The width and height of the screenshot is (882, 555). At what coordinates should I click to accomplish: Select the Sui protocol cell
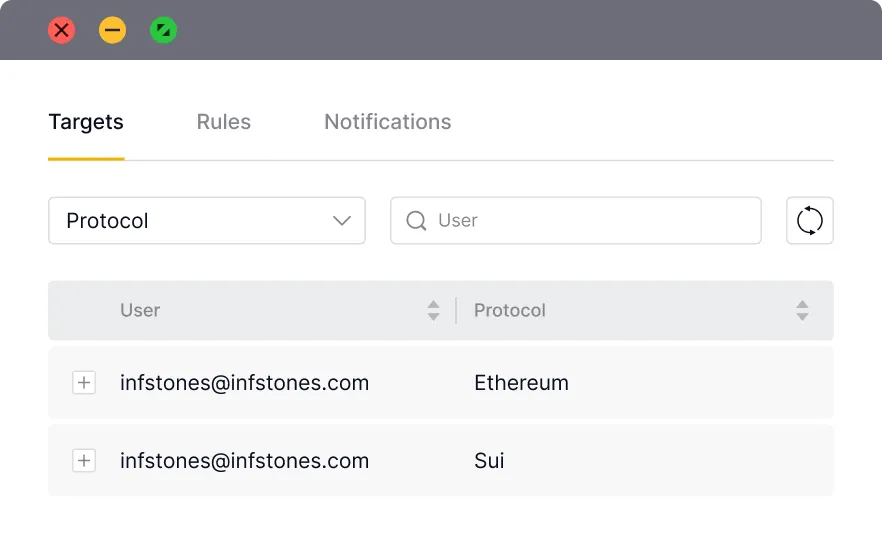pos(489,461)
